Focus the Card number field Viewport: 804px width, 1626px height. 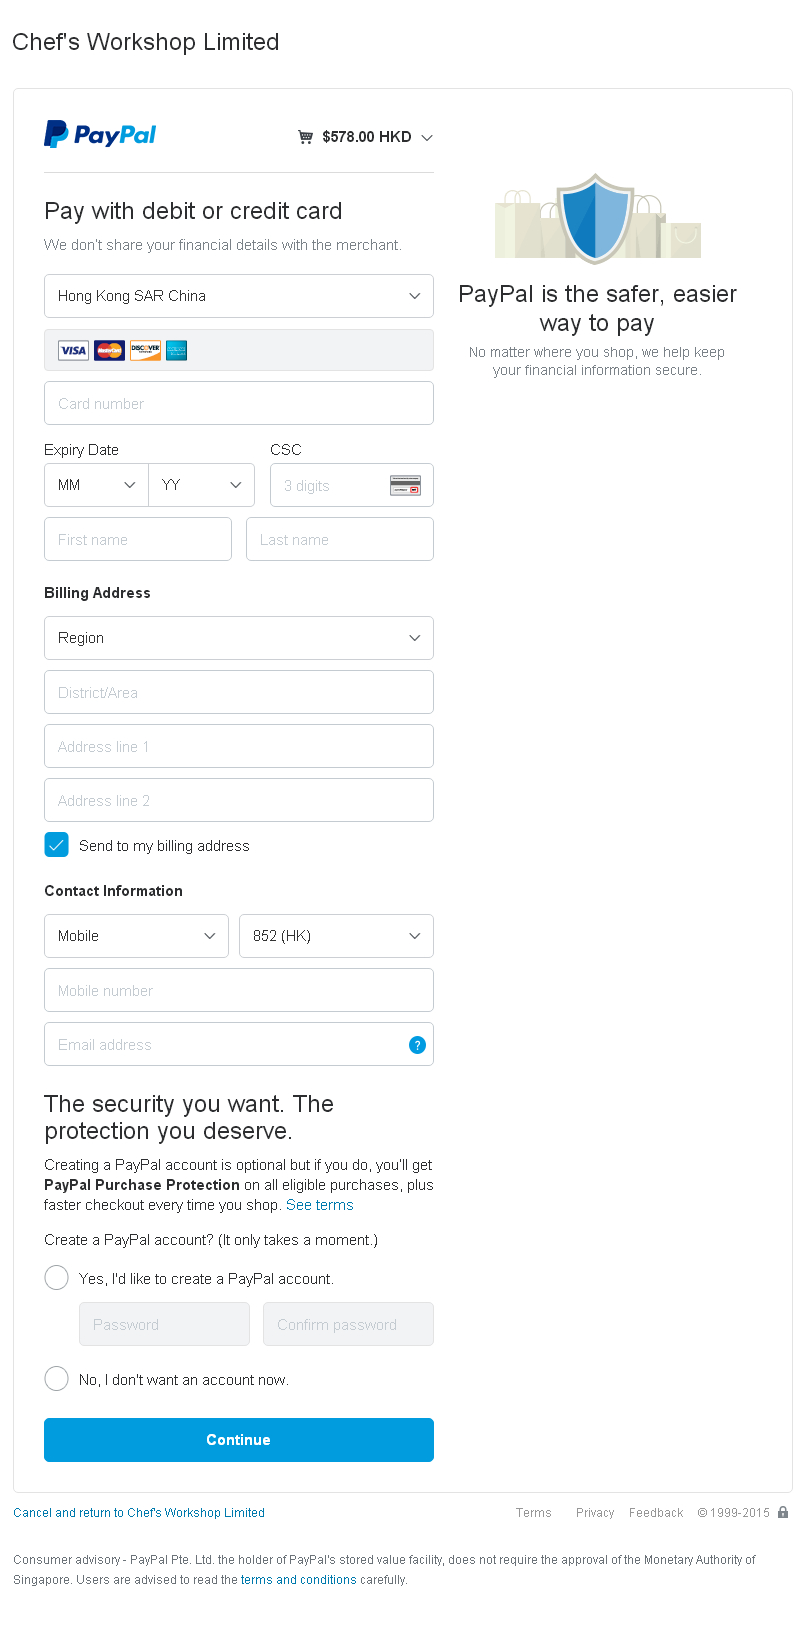pos(239,404)
